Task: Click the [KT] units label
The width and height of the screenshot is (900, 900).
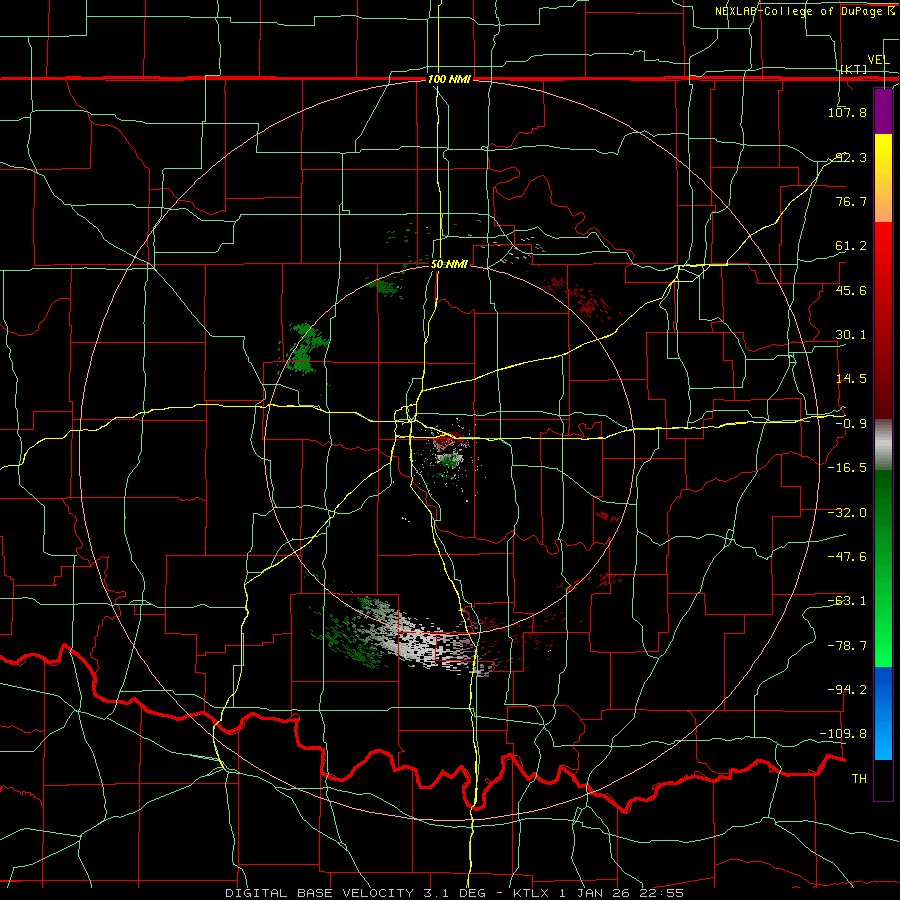Action: click(854, 69)
